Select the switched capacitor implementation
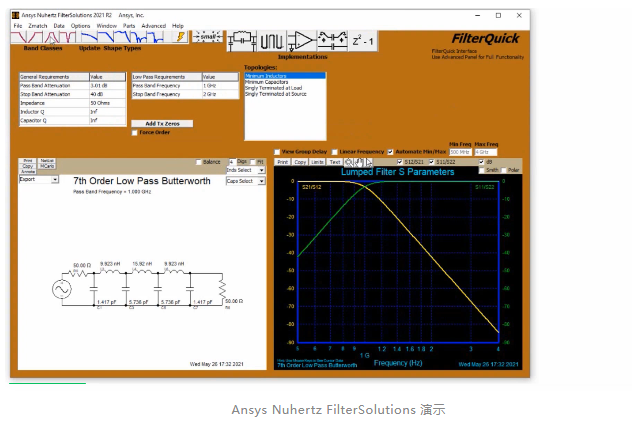Image resolution: width=632 pixels, height=421 pixels. pos(333,41)
